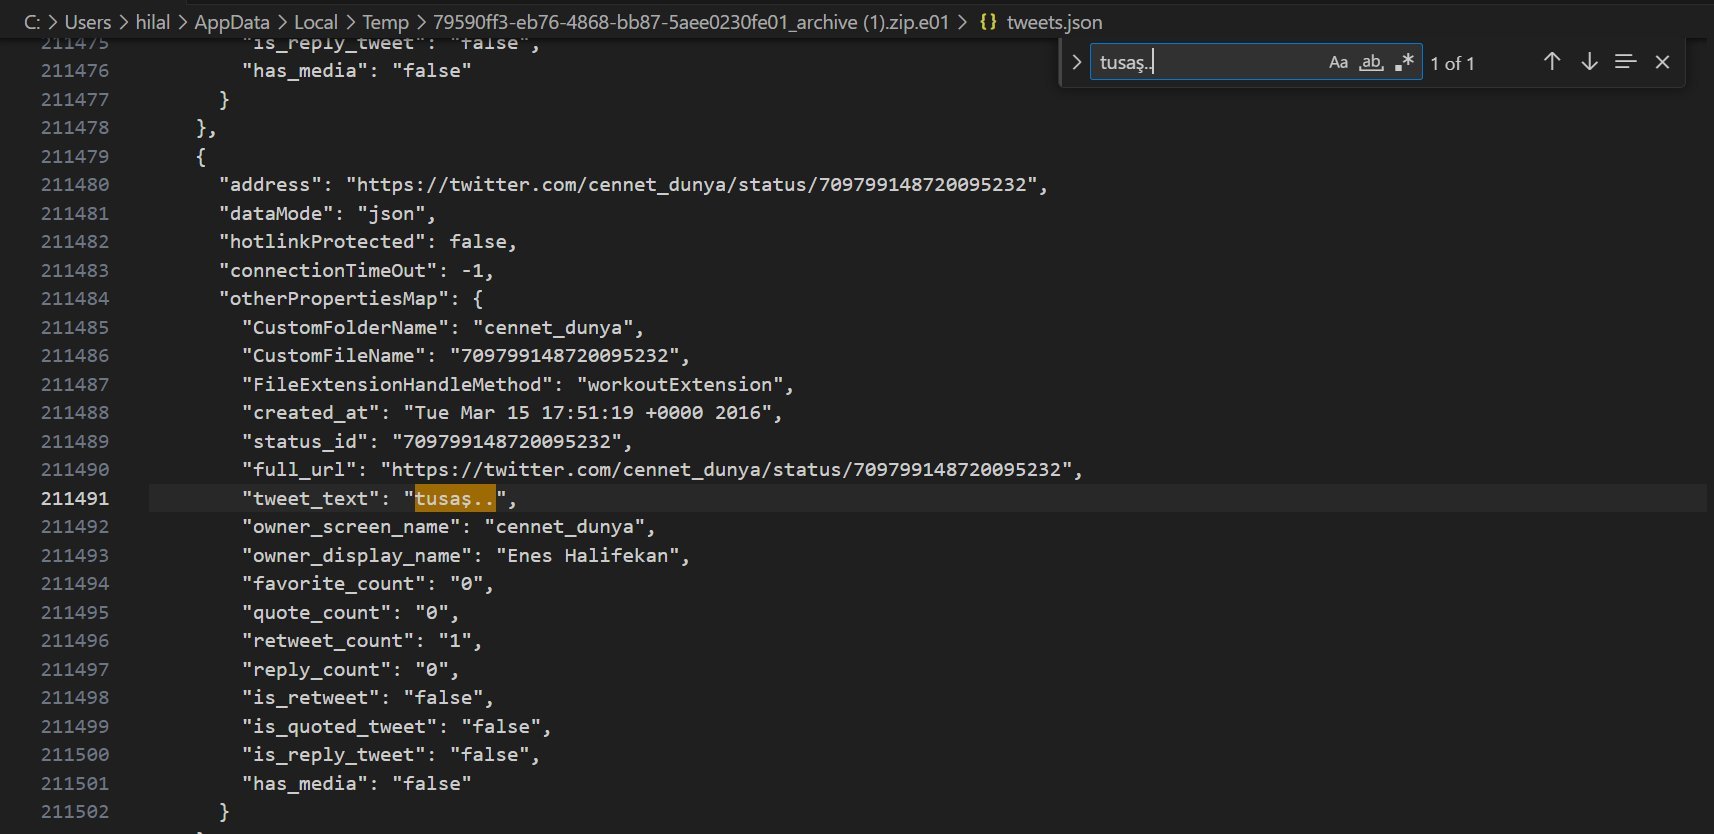Go to next match arrow
This screenshot has height=834, width=1714.
pyautogui.click(x=1589, y=62)
